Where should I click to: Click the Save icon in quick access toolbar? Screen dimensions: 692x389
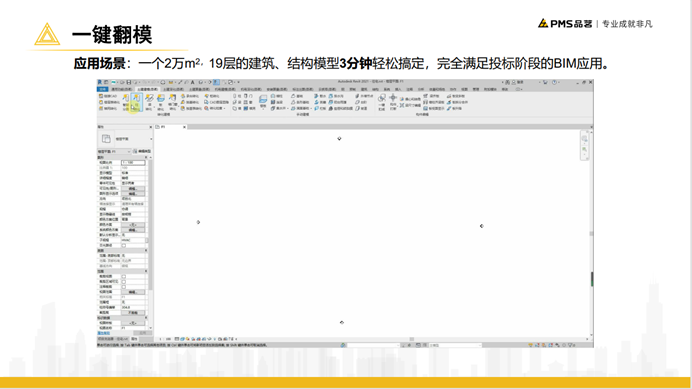(x=129, y=82)
